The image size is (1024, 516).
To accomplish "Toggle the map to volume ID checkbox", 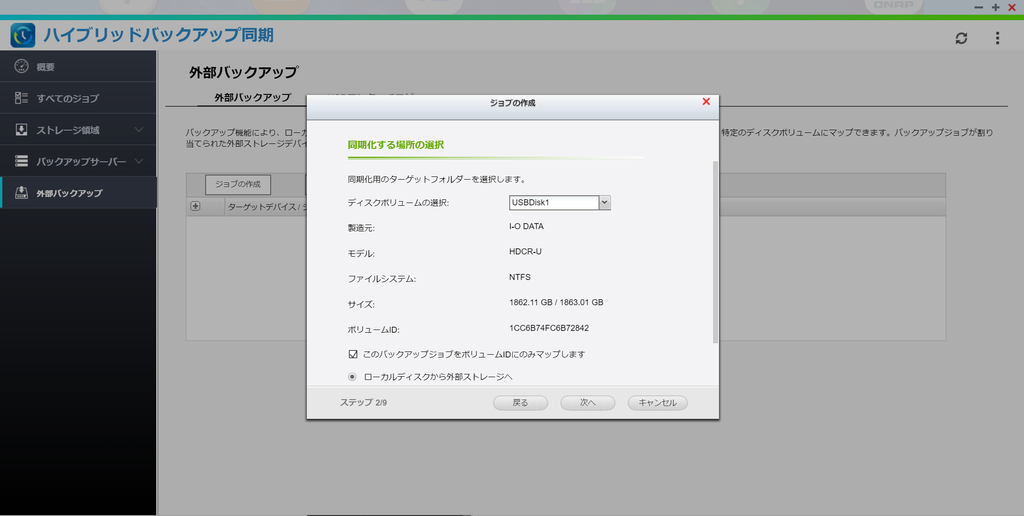I will [x=353, y=354].
